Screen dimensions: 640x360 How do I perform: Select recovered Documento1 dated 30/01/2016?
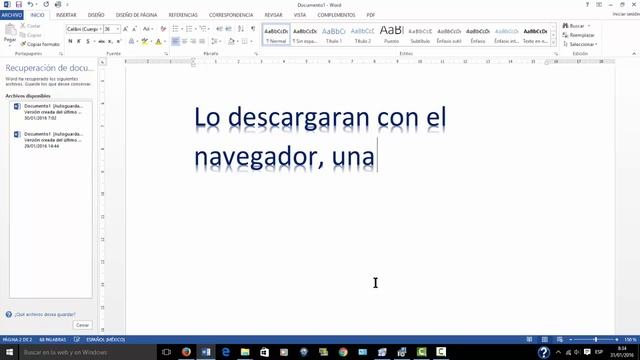(x=50, y=112)
